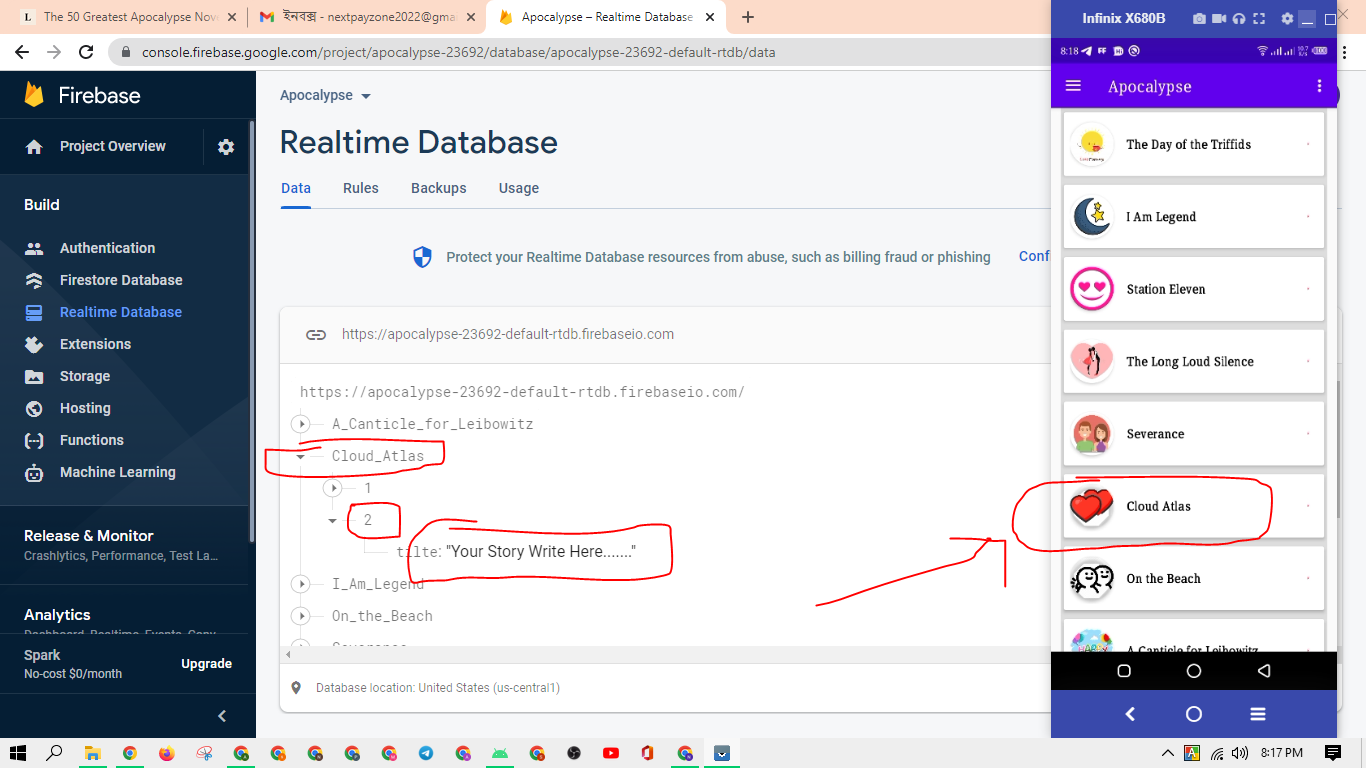The image size is (1366, 768).
Task: Open The Long Loud Silence card
Action: pyautogui.click(x=1193, y=361)
